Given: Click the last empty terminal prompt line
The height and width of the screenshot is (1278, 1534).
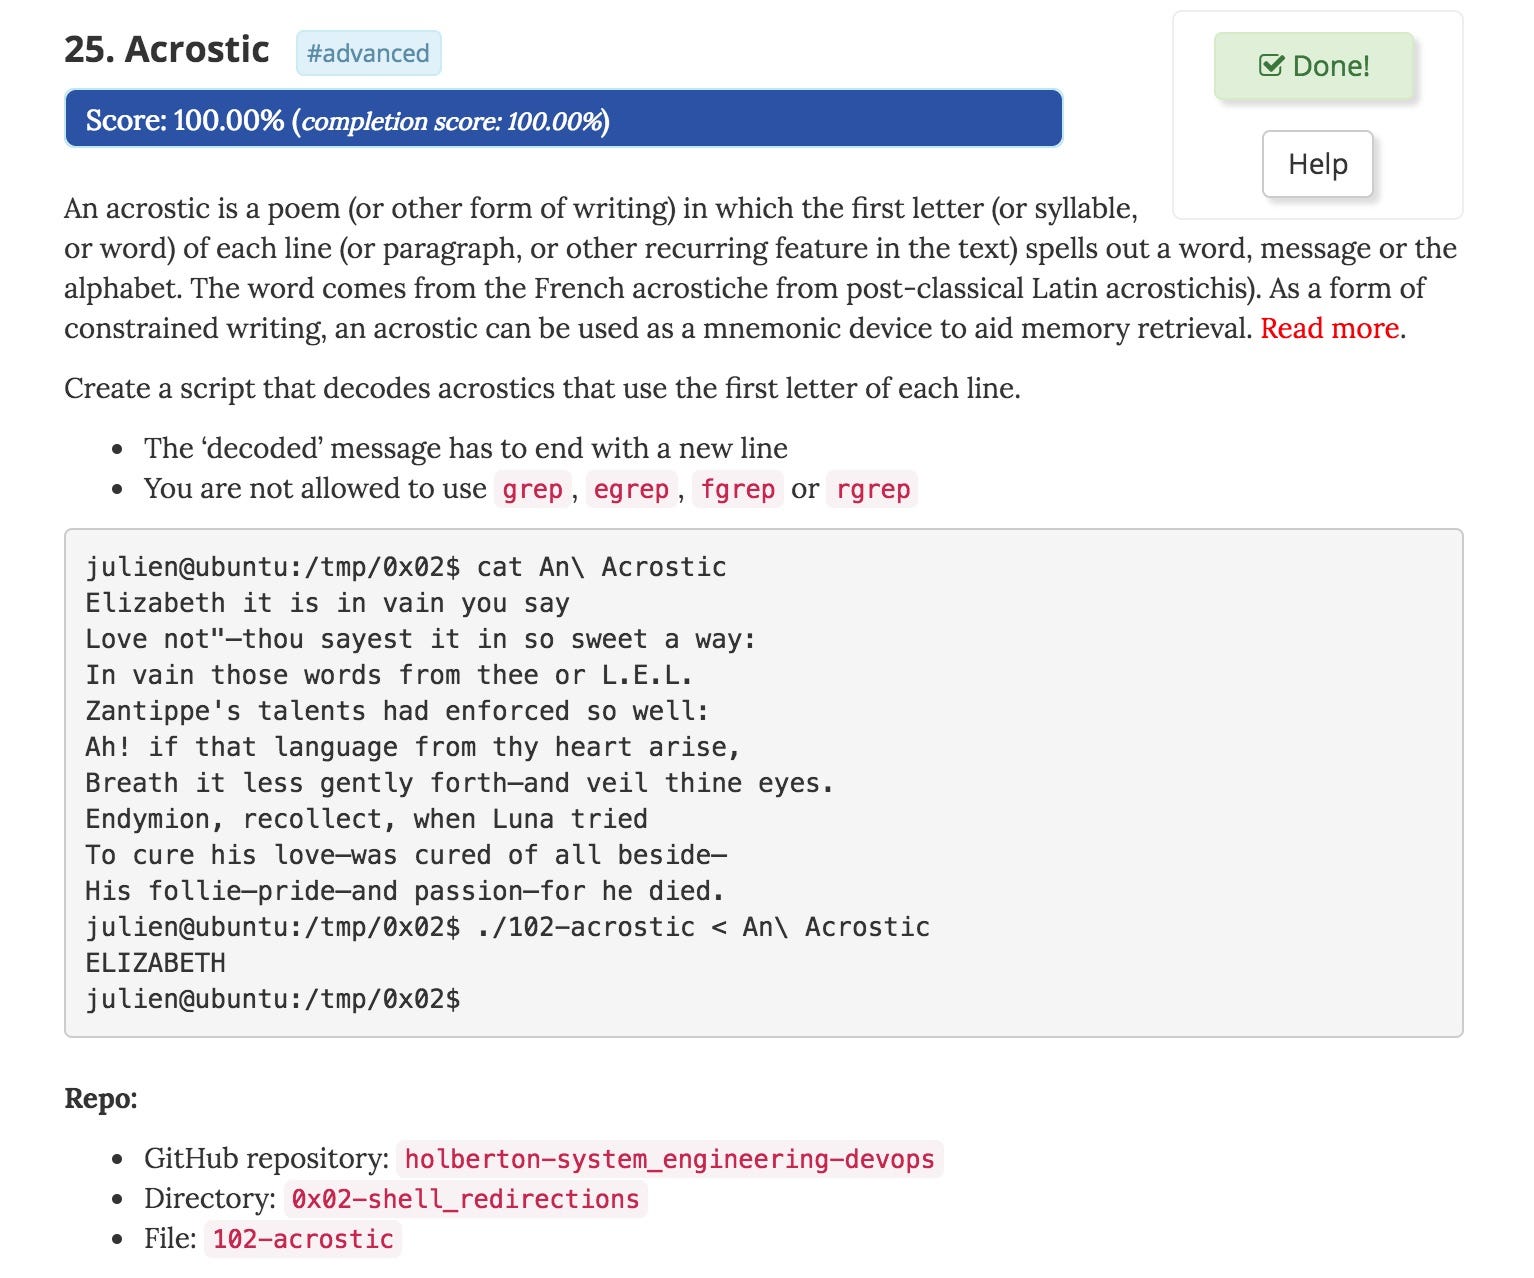Looking at the screenshot, I should tap(272, 999).
